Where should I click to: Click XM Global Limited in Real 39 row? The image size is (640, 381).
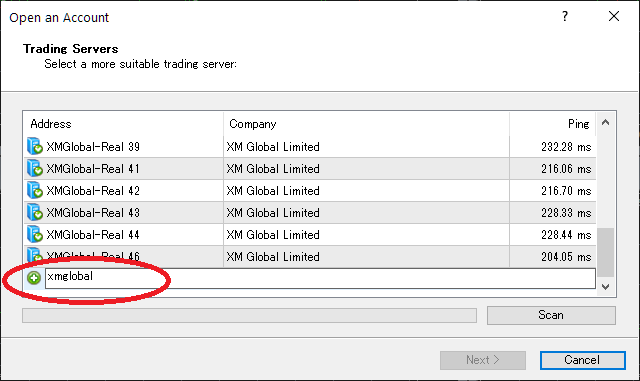(273, 147)
